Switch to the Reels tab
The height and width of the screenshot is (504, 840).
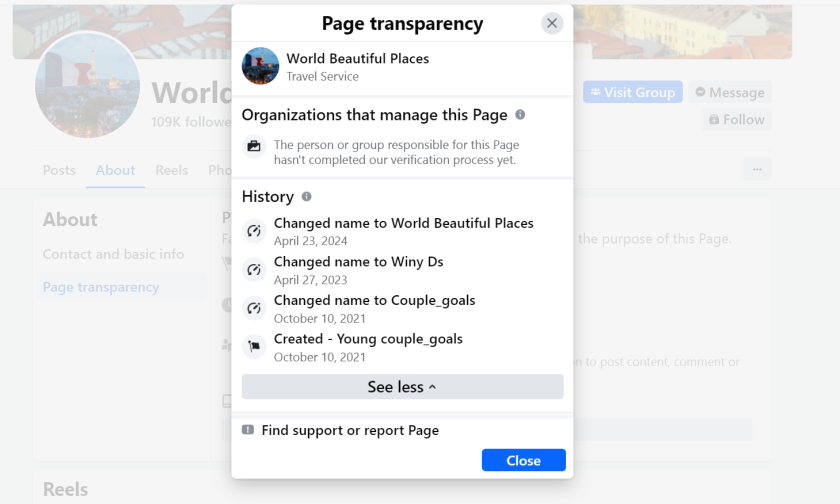[x=171, y=170]
